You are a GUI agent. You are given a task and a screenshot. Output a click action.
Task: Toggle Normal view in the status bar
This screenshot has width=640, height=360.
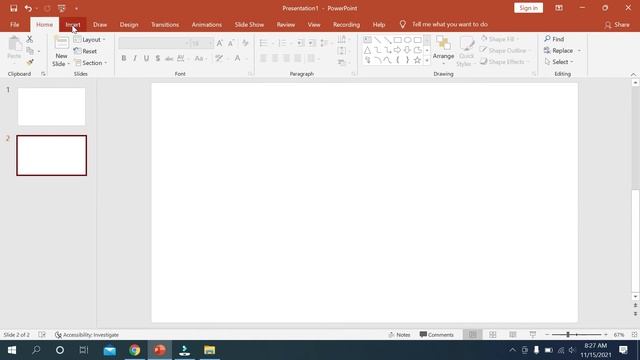point(473,335)
